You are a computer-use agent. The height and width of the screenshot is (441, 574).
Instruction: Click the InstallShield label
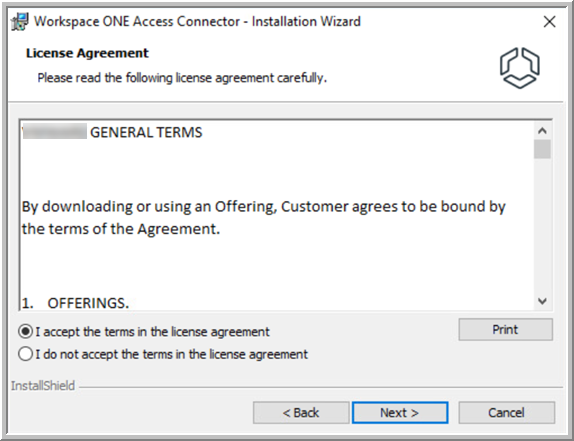click(43, 386)
